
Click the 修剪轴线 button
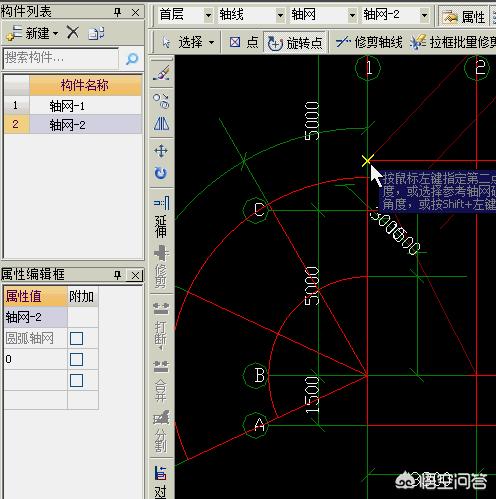pyautogui.click(x=369, y=42)
